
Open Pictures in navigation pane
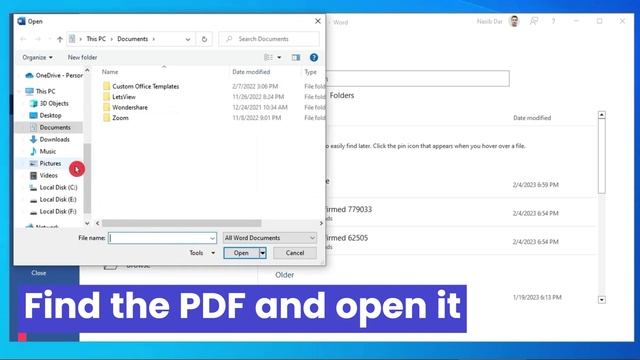[45, 163]
